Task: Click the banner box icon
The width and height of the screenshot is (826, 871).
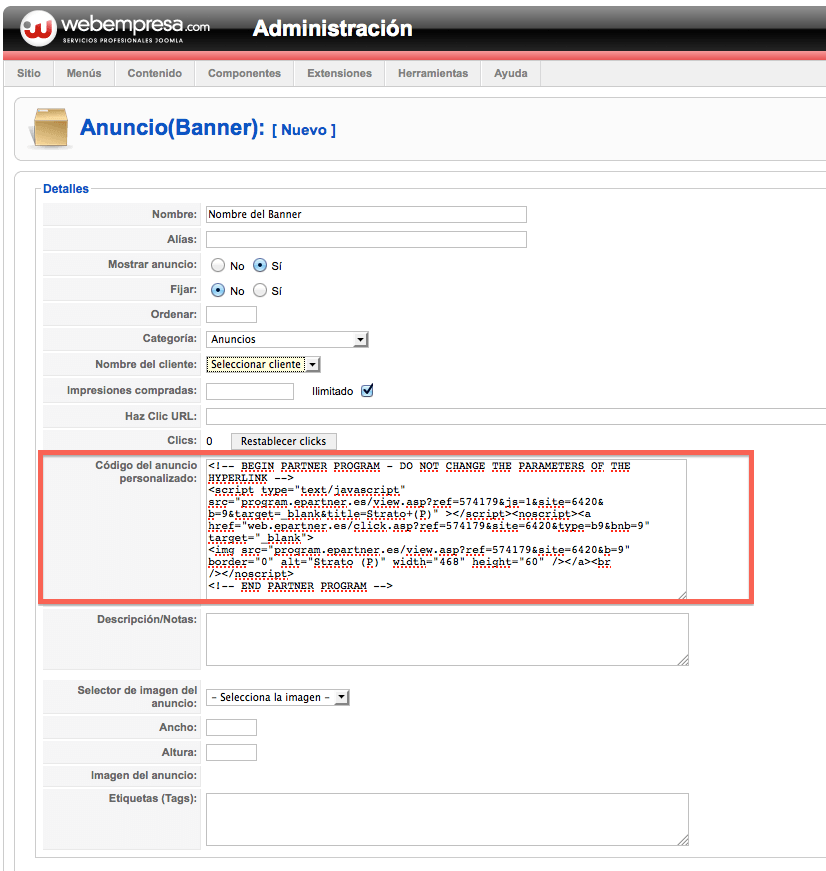Action: 50,128
